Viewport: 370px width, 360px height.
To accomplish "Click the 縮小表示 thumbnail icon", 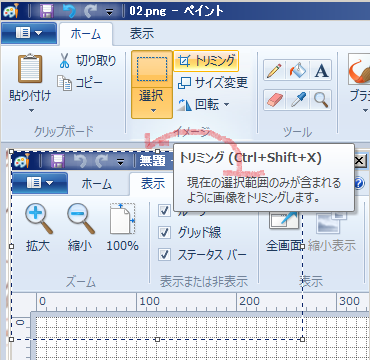I will 331,223.
